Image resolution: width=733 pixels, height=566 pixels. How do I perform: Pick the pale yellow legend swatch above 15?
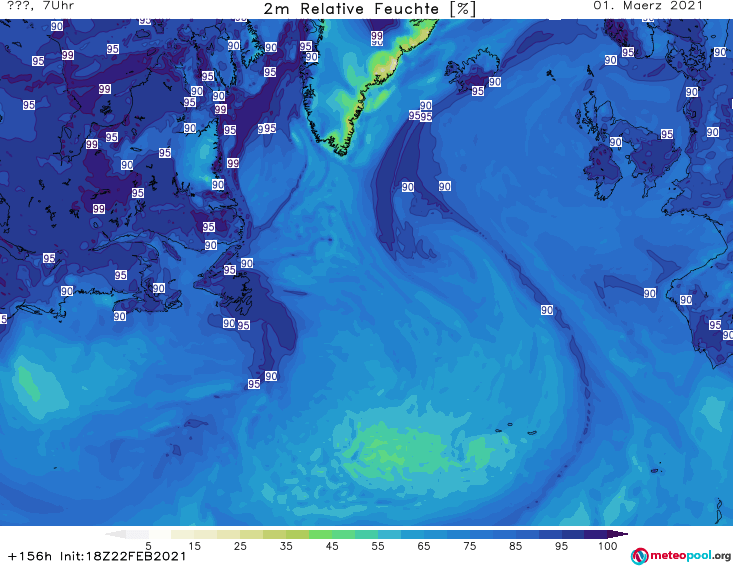pos(182,535)
